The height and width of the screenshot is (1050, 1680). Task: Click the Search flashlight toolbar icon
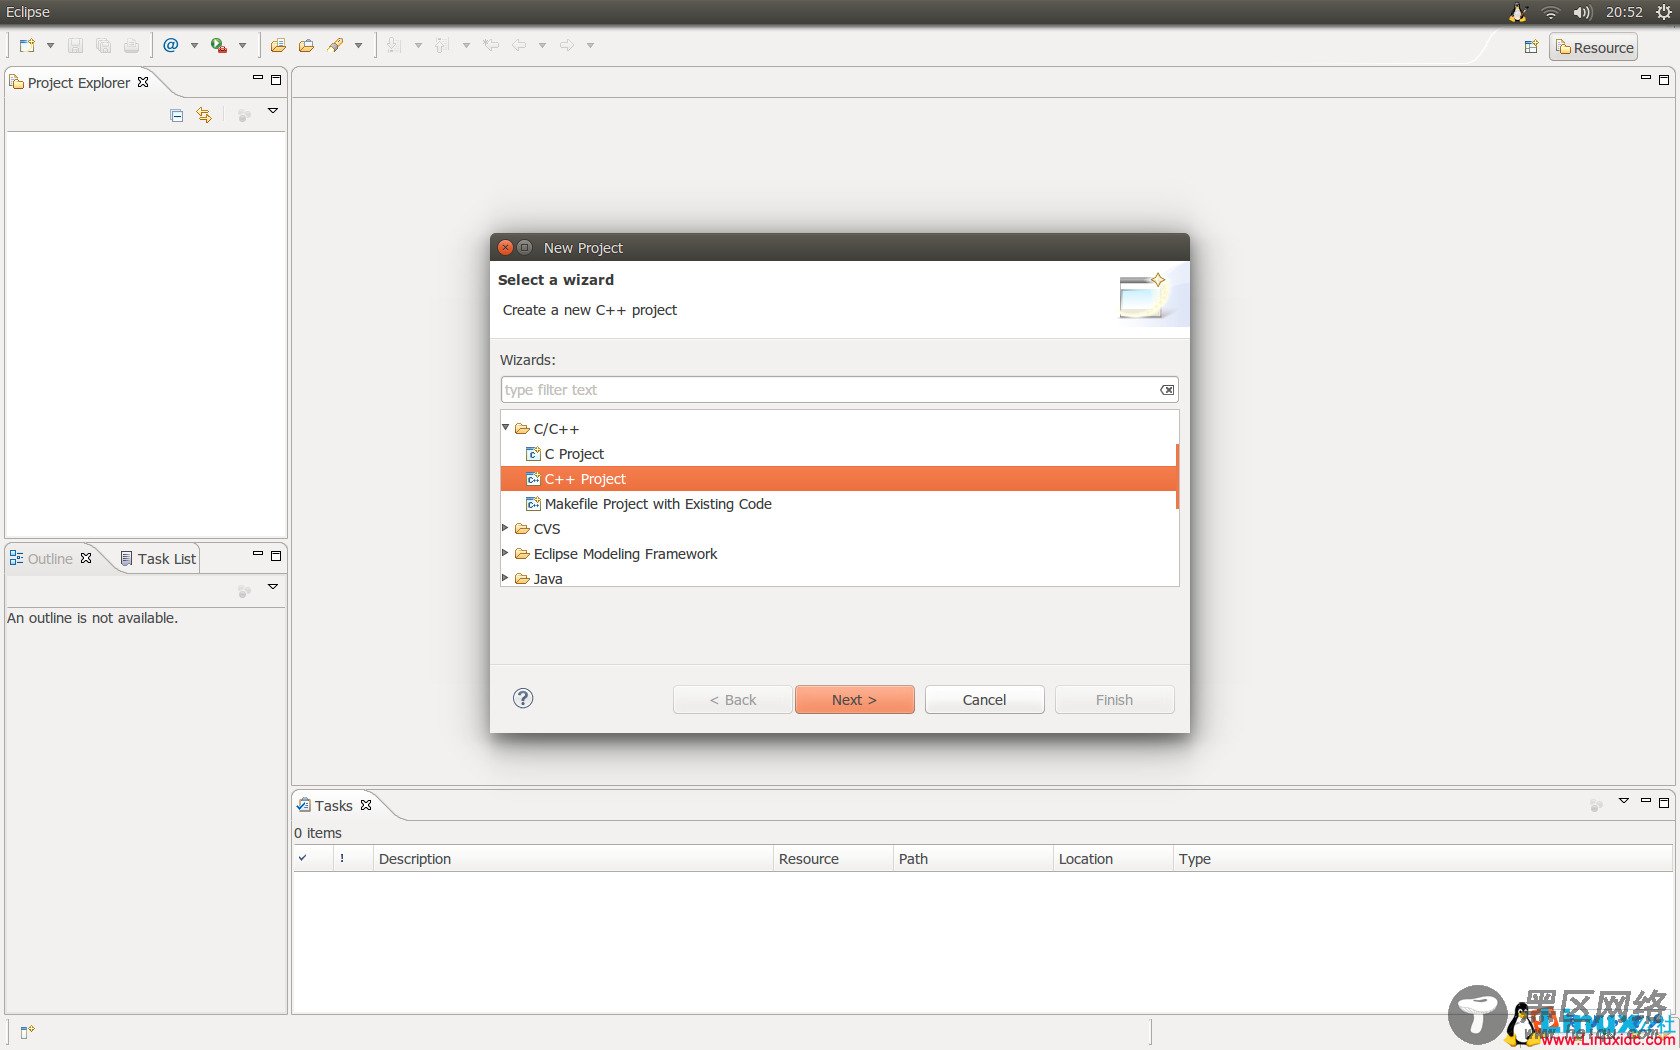[x=335, y=46]
